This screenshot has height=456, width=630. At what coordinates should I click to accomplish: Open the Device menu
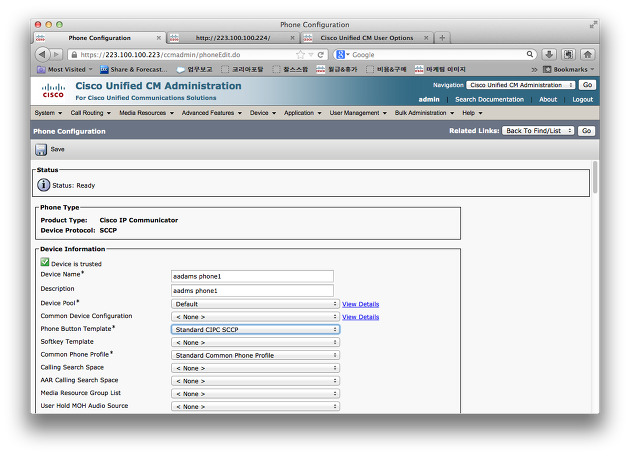click(x=263, y=113)
